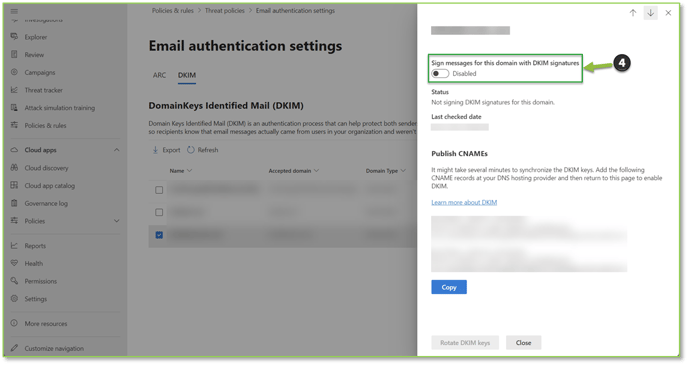Select the DKIM tab
Image resolution: width=688 pixels, height=365 pixels.
(x=187, y=75)
